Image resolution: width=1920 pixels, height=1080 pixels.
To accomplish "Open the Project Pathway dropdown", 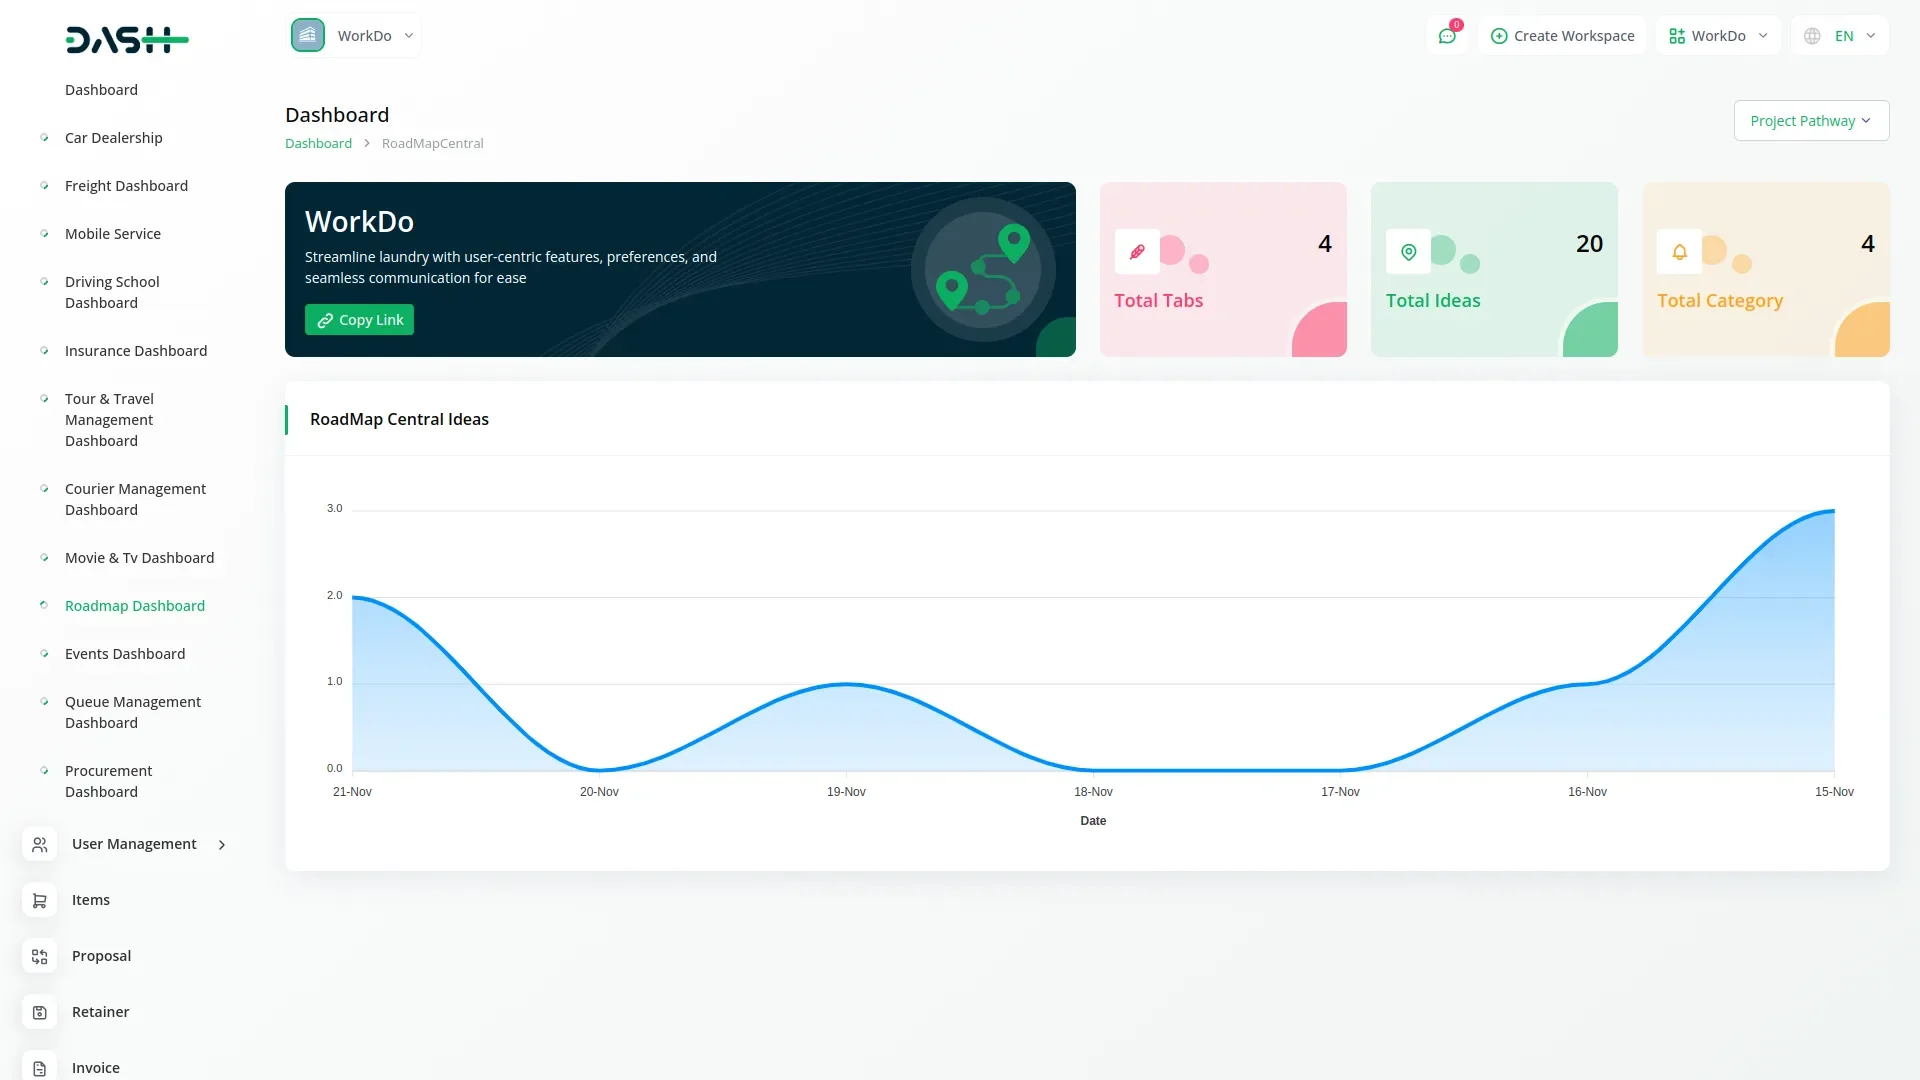I will [1810, 121].
